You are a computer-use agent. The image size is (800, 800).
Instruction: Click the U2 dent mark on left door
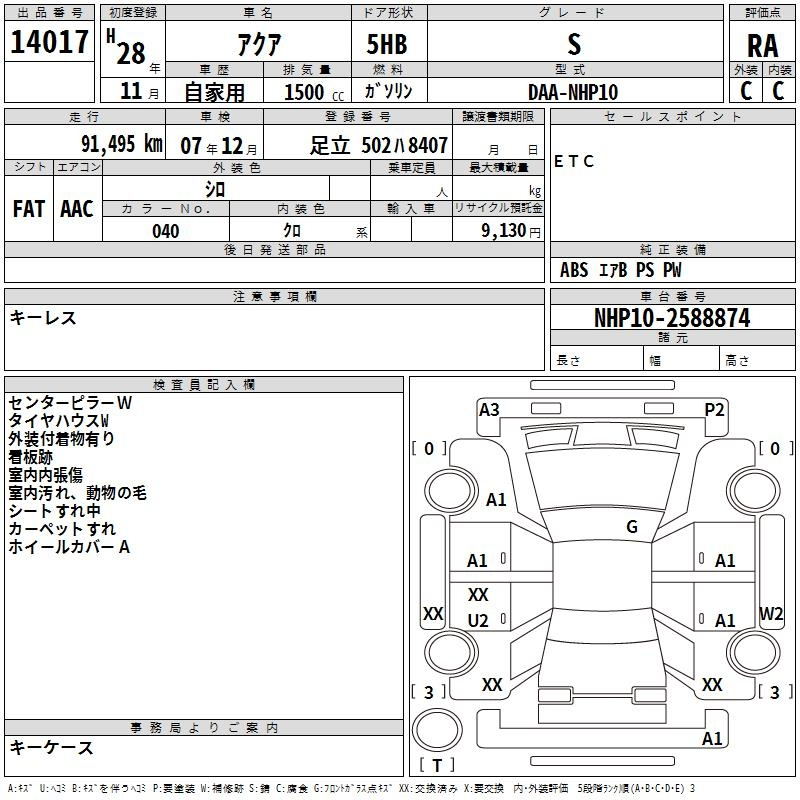[x=478, y=620]
